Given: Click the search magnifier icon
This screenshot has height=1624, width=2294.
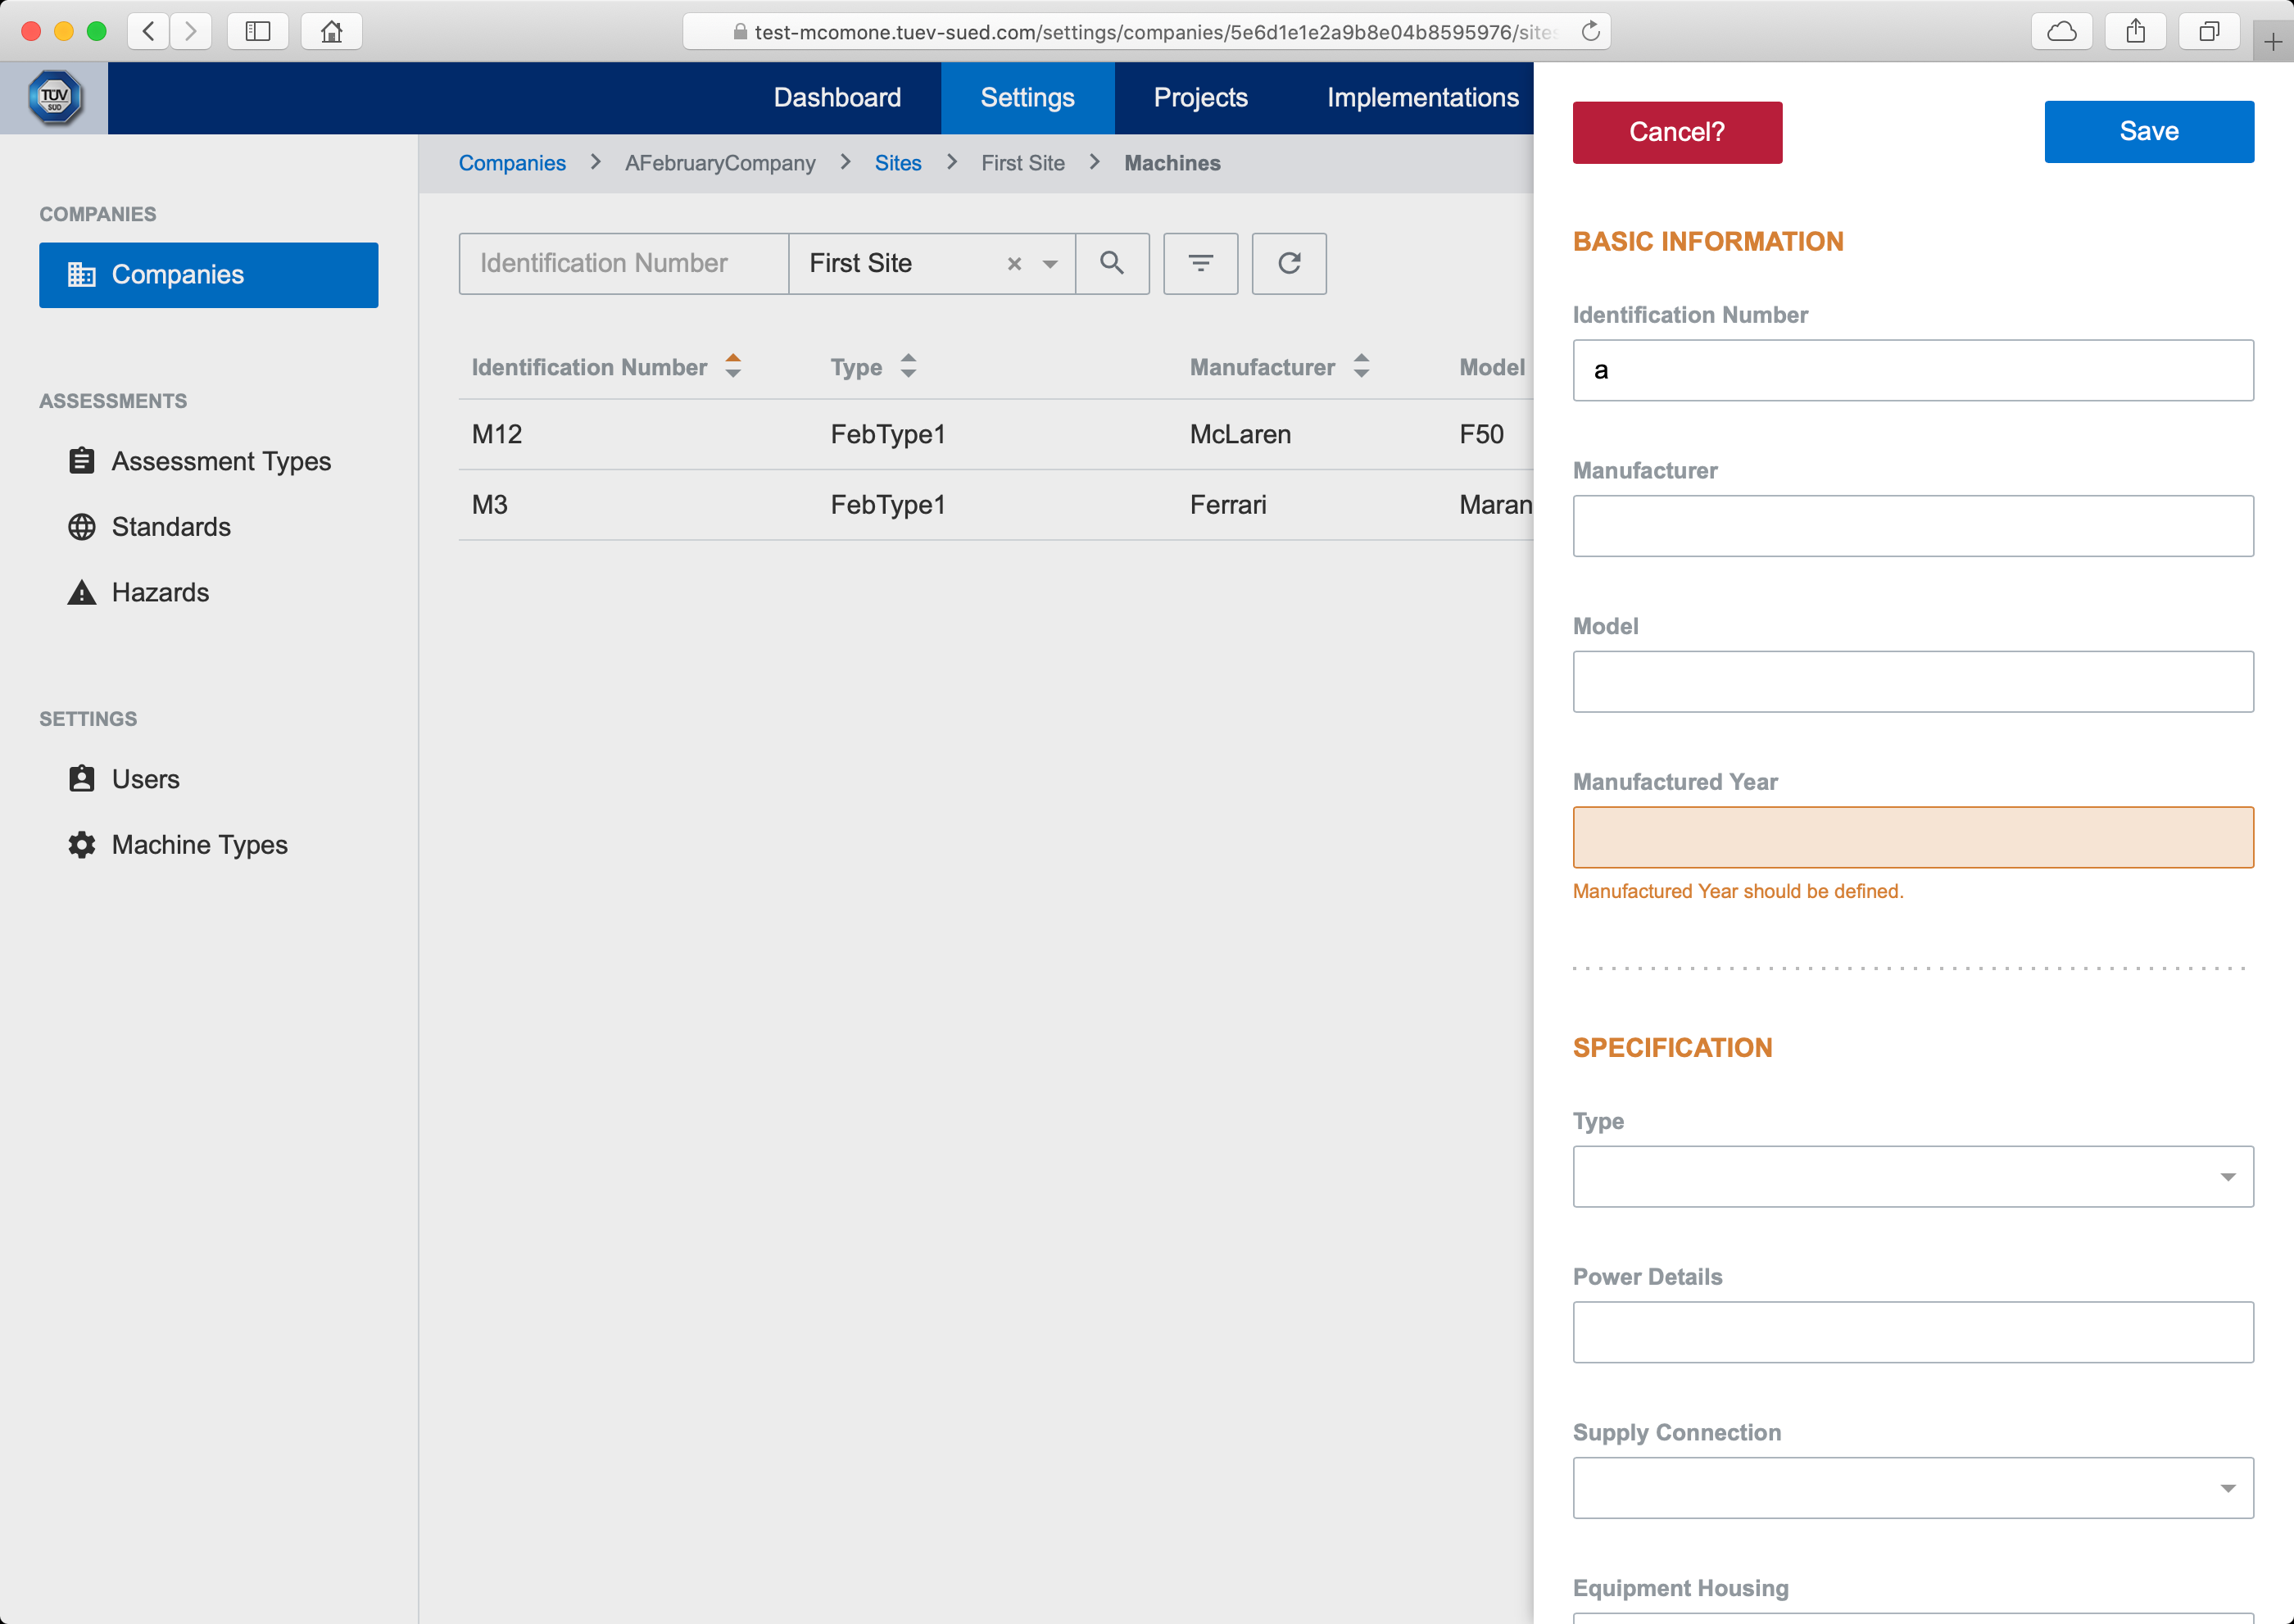Looking at the screenshot, I should pos(1111,263).
